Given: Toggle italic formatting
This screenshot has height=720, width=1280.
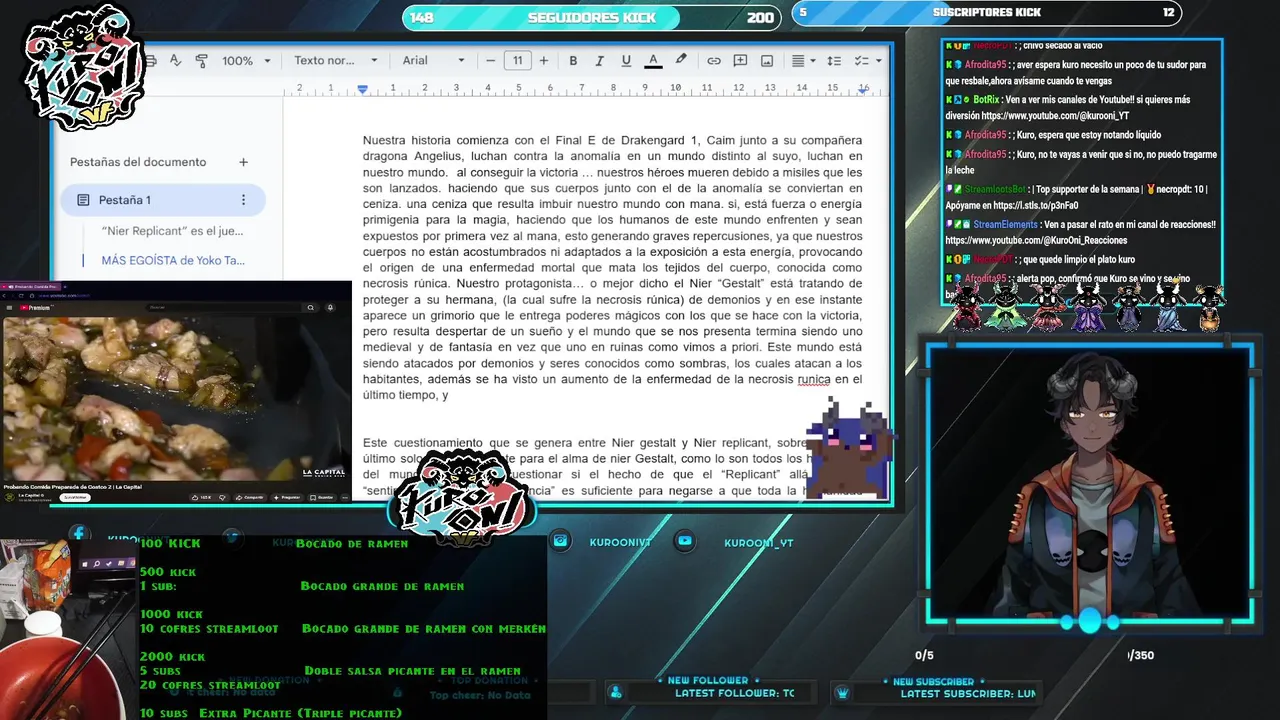Looking at the screenshot, I should coord(599,60).
